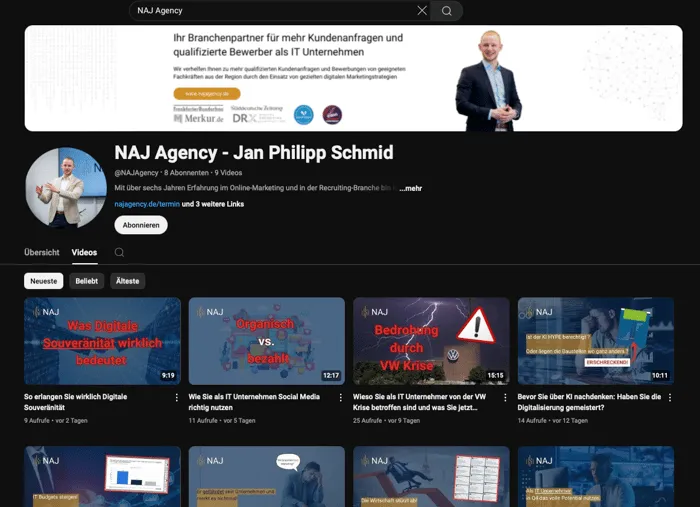Open options menu for Social Media video

point(341,397)
